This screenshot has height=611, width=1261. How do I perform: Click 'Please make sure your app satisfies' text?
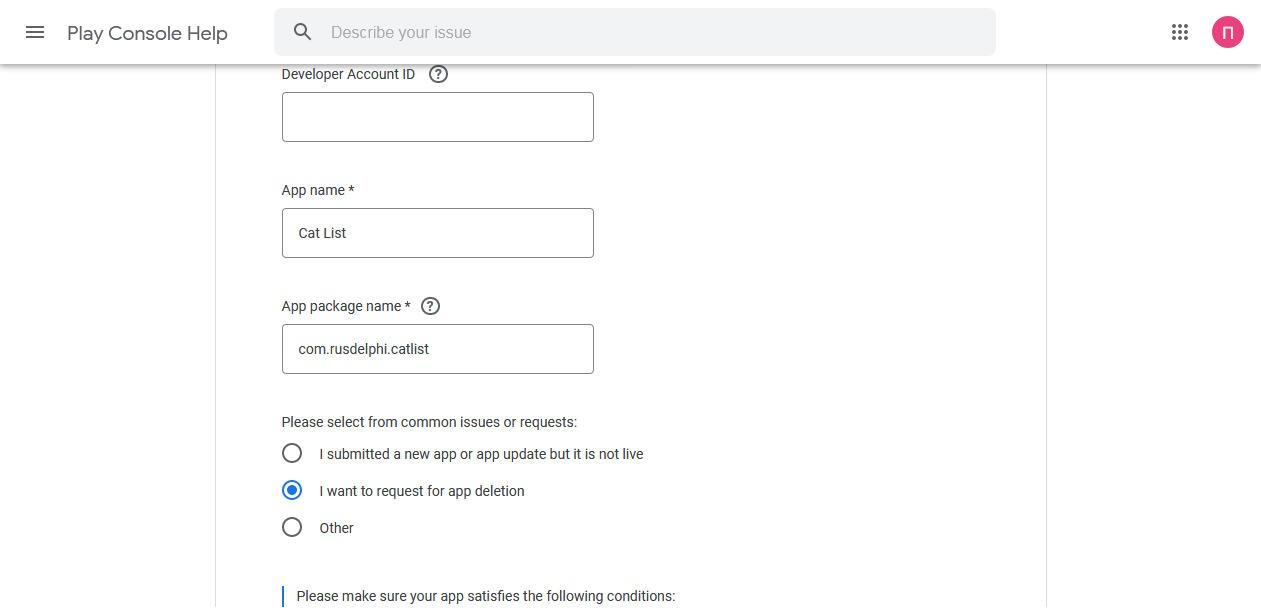486,596
